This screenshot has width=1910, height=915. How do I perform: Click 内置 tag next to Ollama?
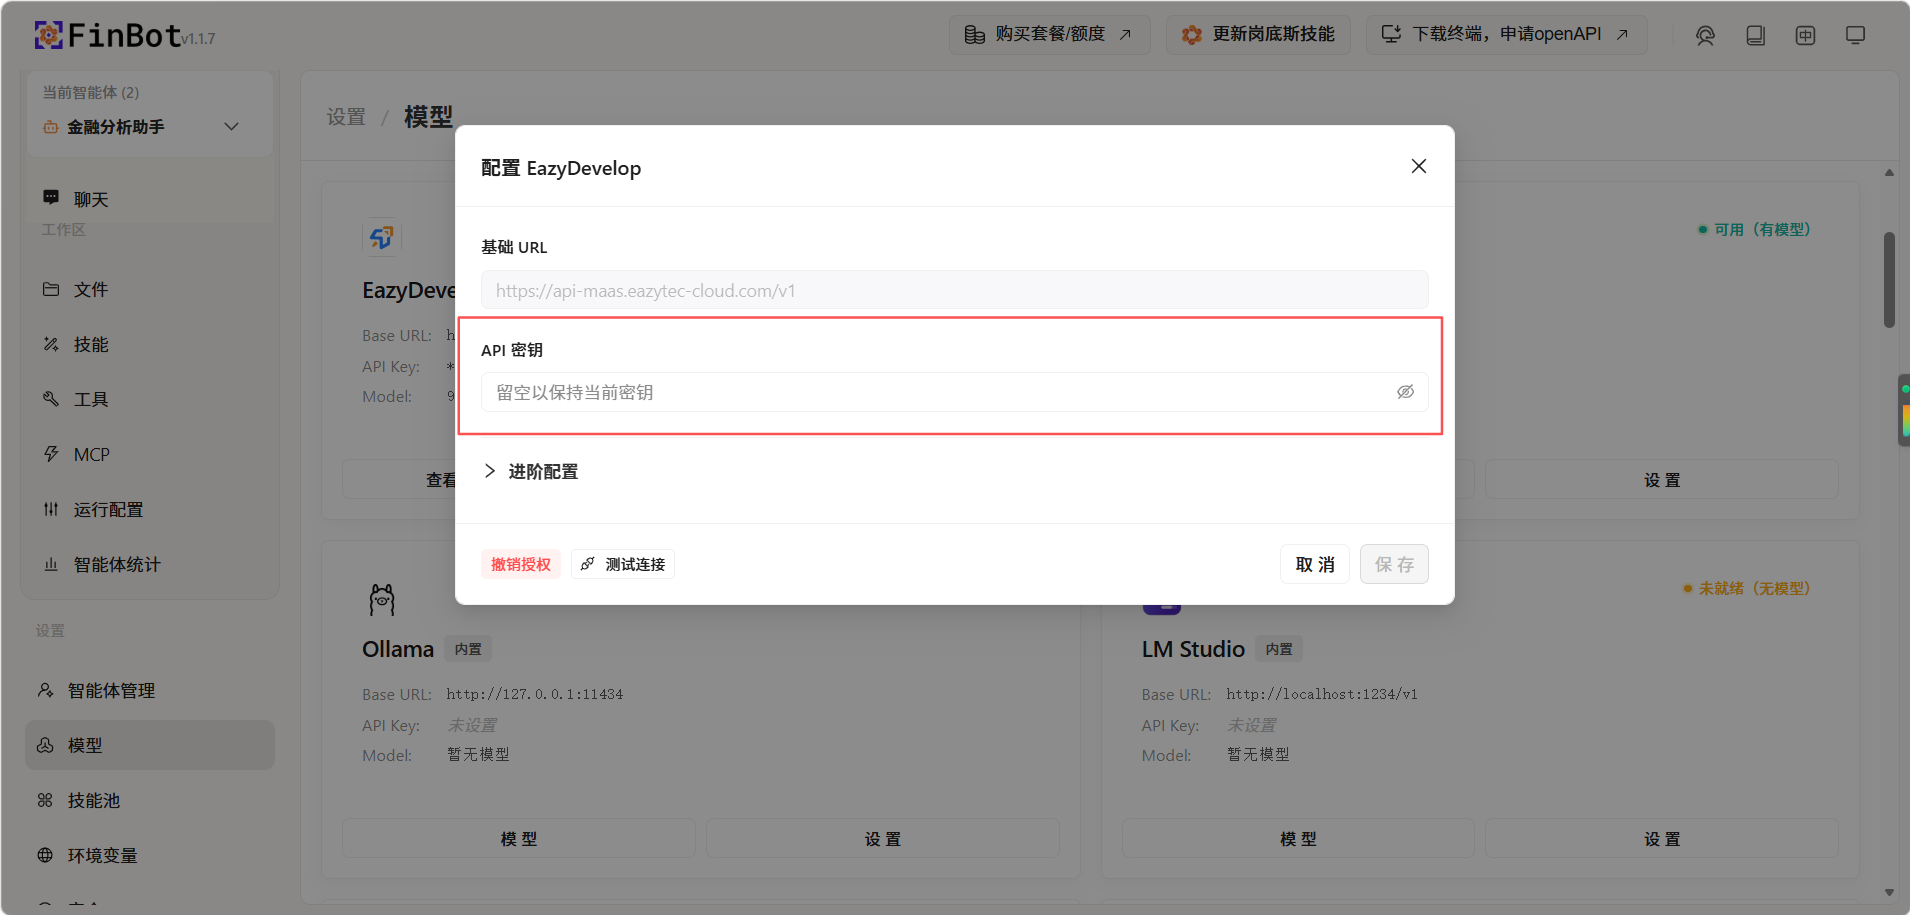(x=468, y=649)
